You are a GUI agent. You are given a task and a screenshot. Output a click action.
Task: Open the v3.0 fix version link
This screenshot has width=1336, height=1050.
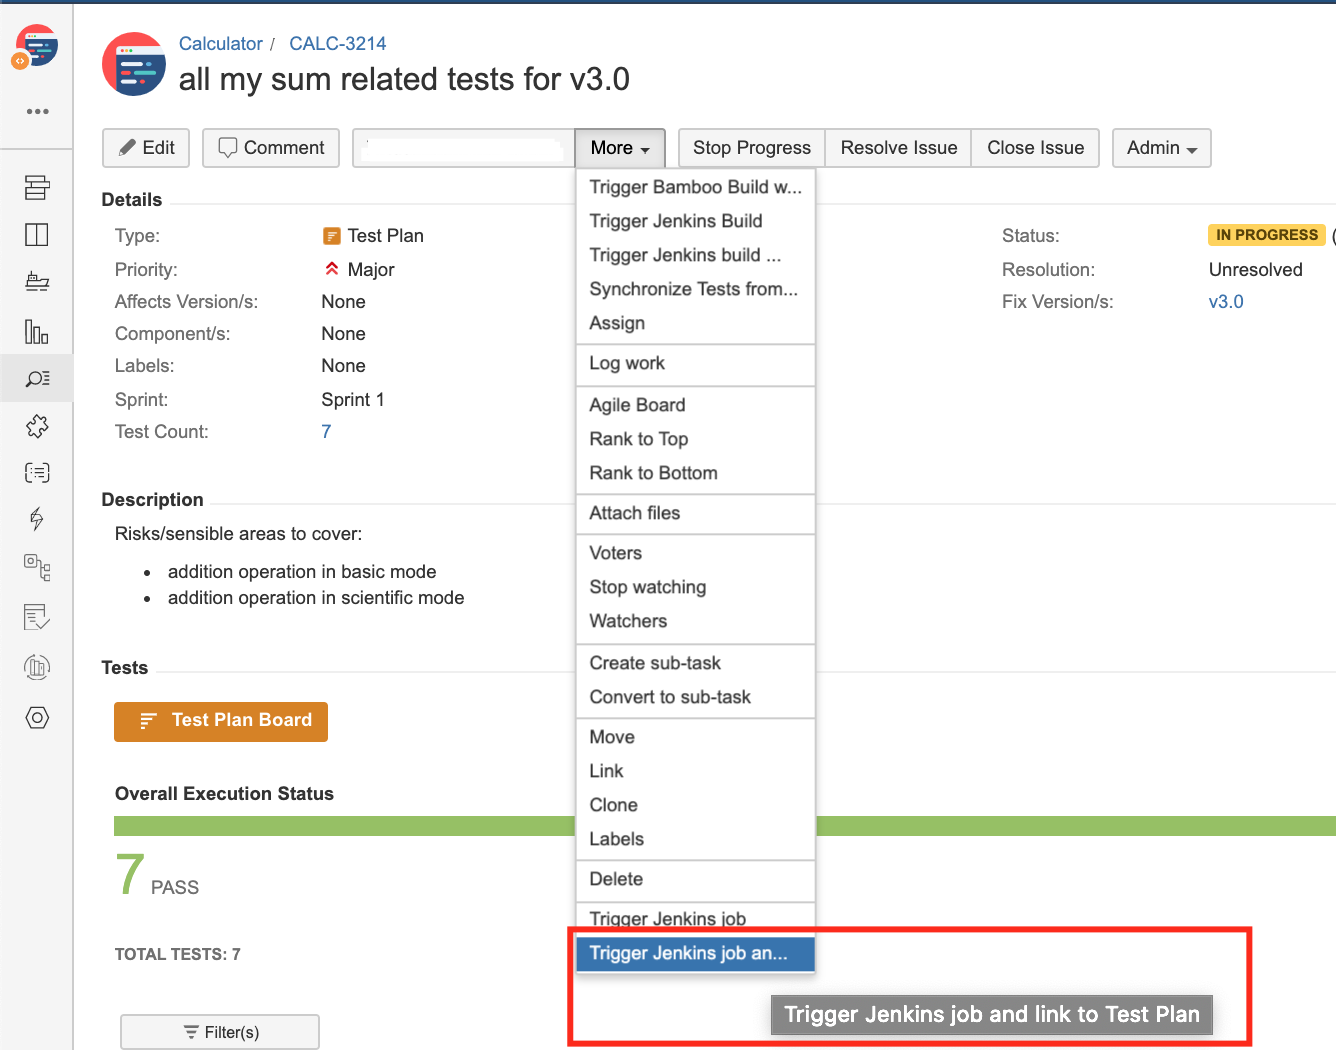click(1226, 302)
